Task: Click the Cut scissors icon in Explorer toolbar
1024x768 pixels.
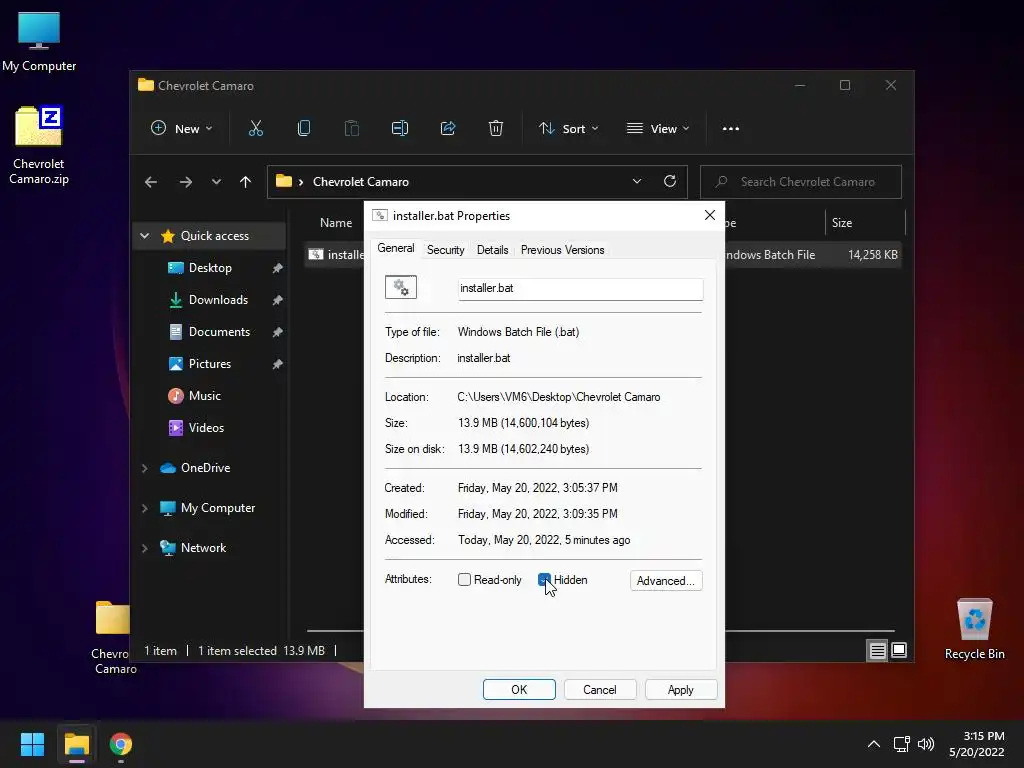Action: [x=255, y=129]
